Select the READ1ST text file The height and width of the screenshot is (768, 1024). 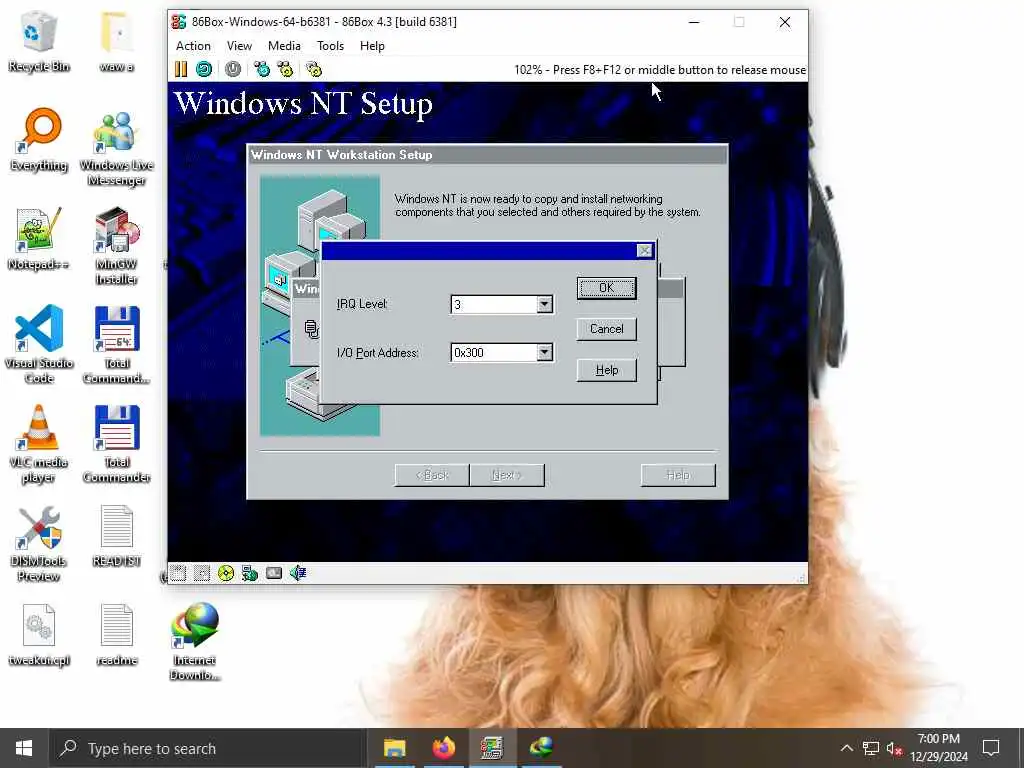[117, 536]
